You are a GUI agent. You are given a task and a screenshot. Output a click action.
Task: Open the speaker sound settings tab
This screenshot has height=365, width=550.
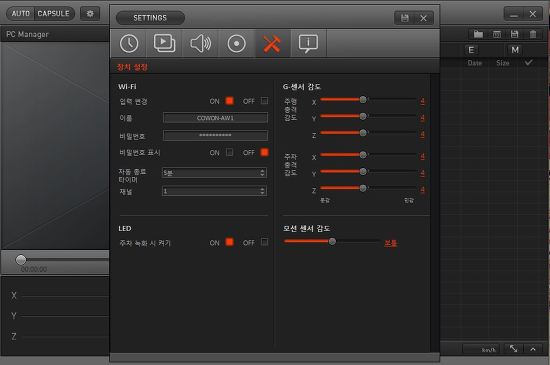(x=201, y=43)
